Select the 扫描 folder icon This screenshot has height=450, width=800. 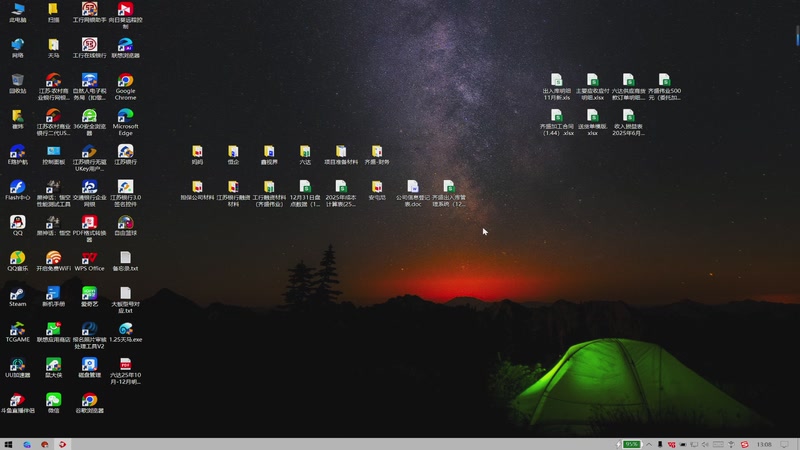pos(54,12)
